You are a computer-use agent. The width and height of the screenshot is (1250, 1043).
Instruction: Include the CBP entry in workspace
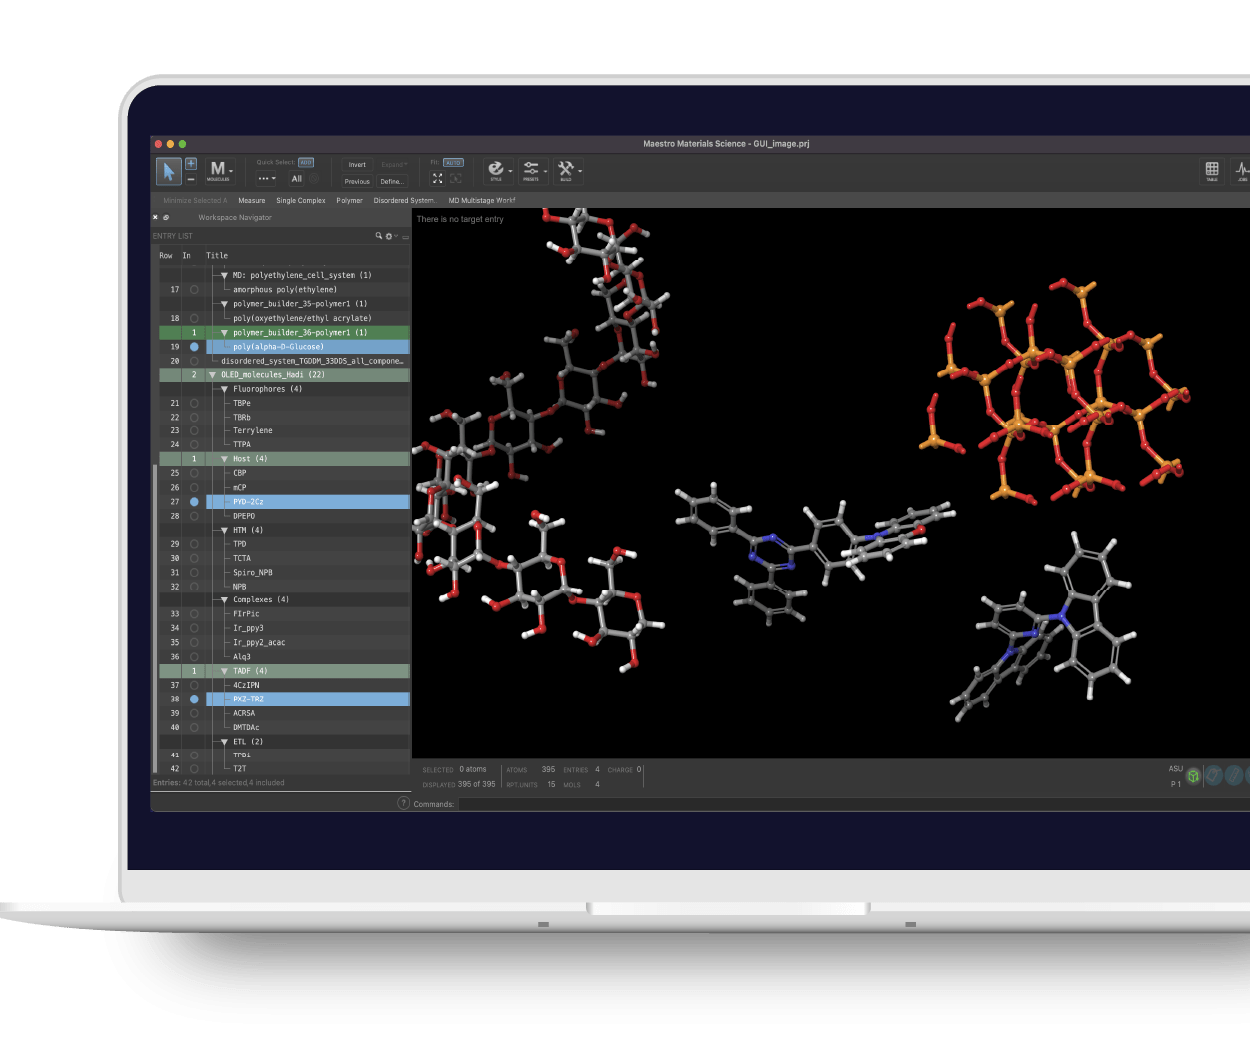194,473
